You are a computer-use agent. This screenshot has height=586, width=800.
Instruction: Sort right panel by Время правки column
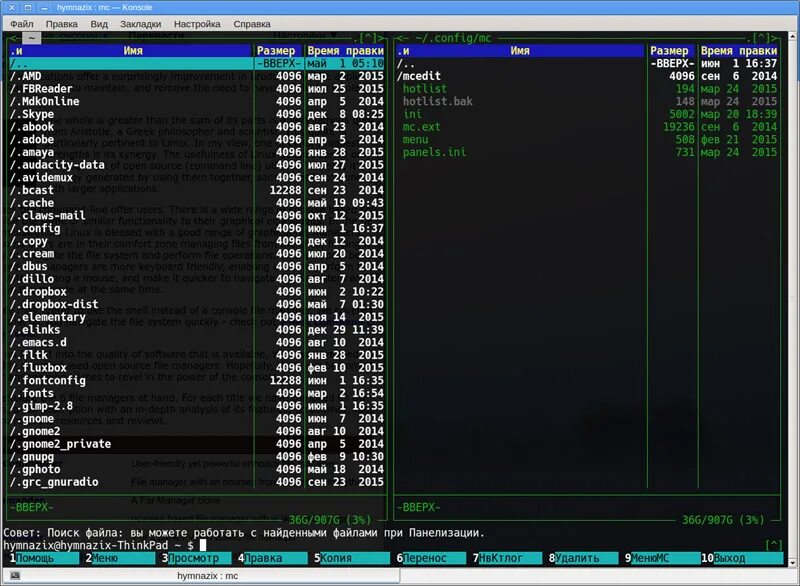click(x=738, y=50)
